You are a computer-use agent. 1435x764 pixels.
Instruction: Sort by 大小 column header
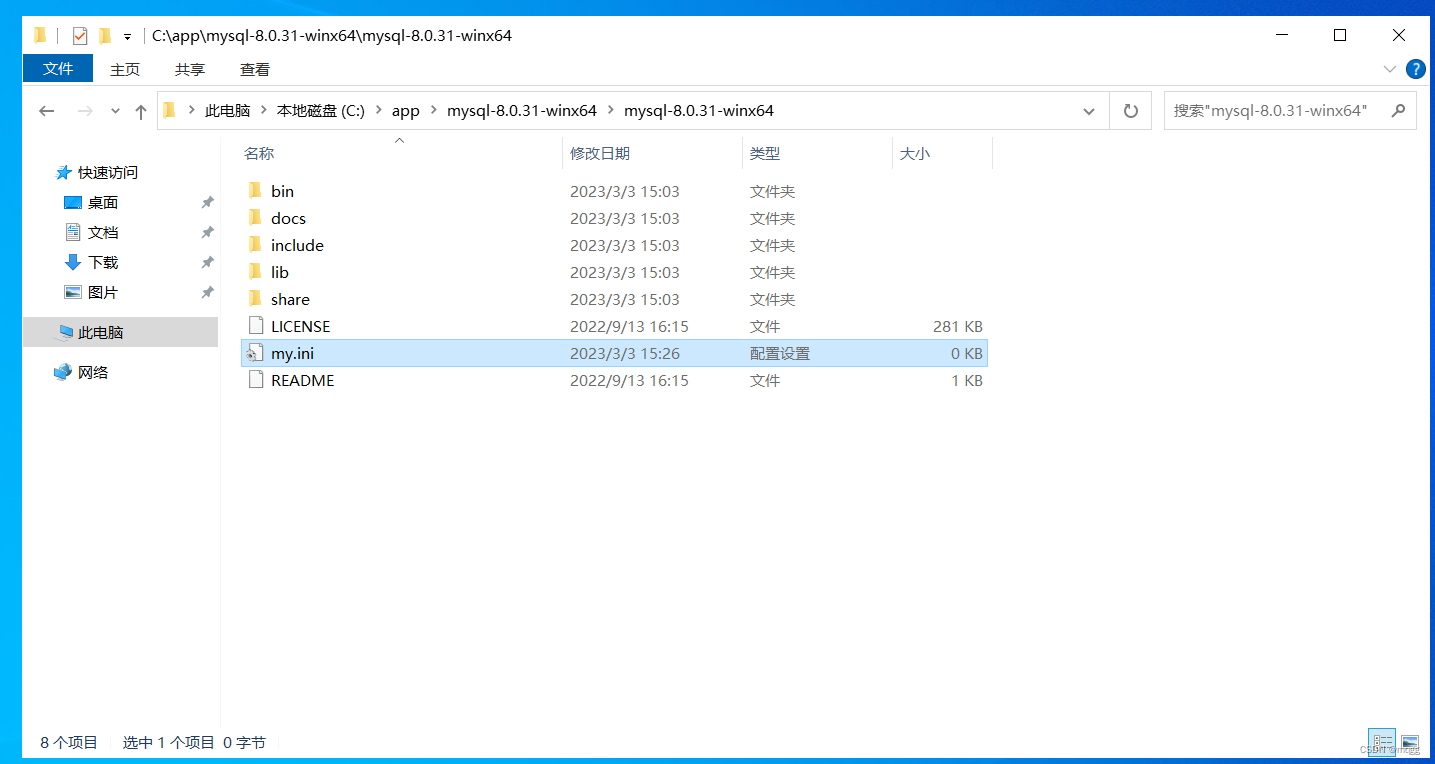(915, 153)
